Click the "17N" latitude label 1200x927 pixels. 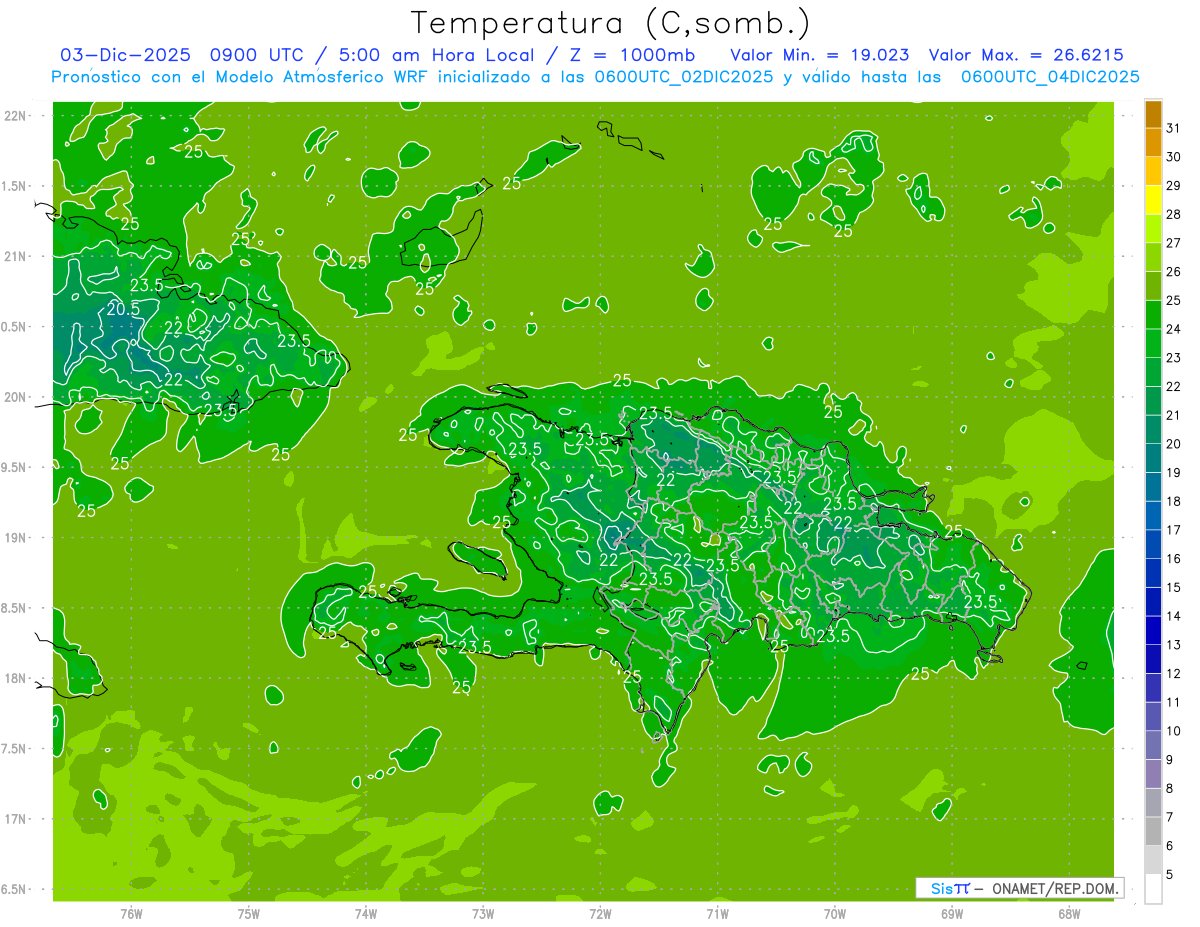coord(15,819)
